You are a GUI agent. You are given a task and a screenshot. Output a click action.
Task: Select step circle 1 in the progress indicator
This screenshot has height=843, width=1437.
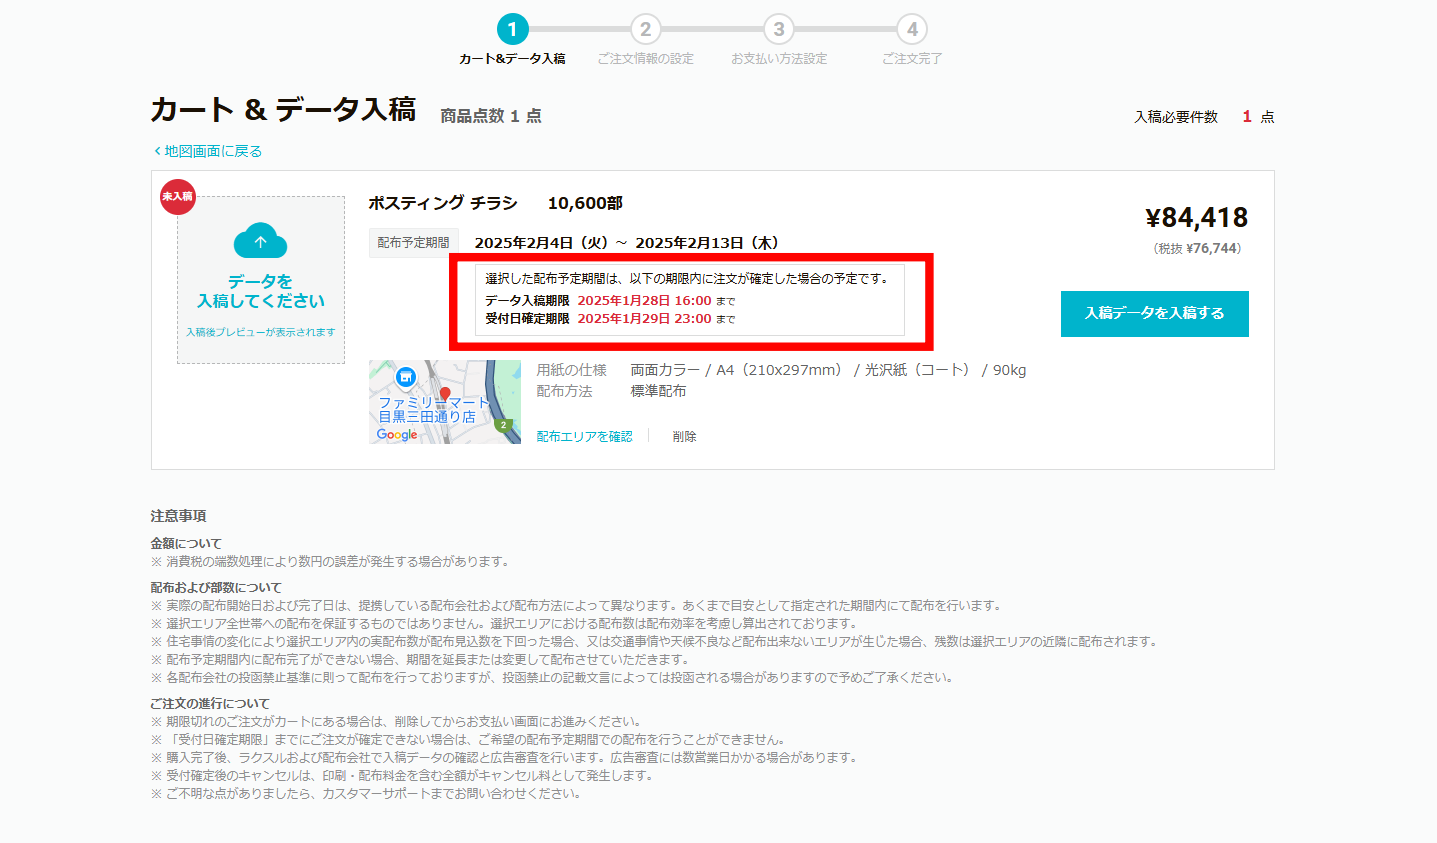pyautogui.click(x=512, y=29)
